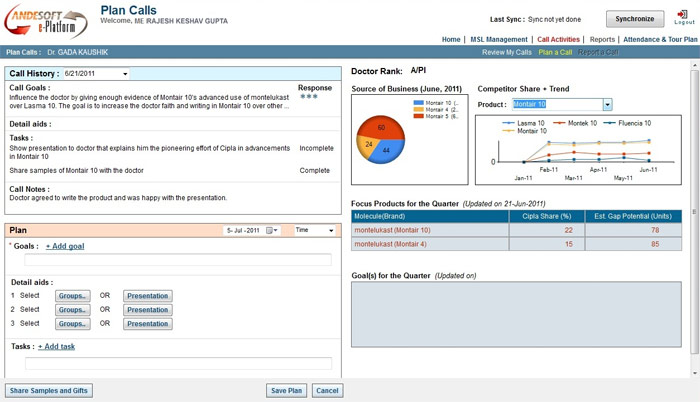700x402 pixels.
Task: Switch to Report a Call tab
Action: pyautogui.click(x=598, y=52)
